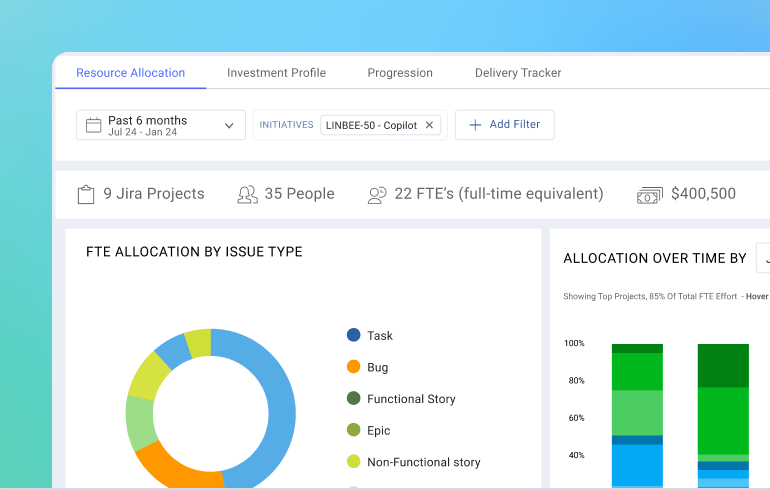
Task: Click the light green donut chart segment
Action: tap(139, 422)
